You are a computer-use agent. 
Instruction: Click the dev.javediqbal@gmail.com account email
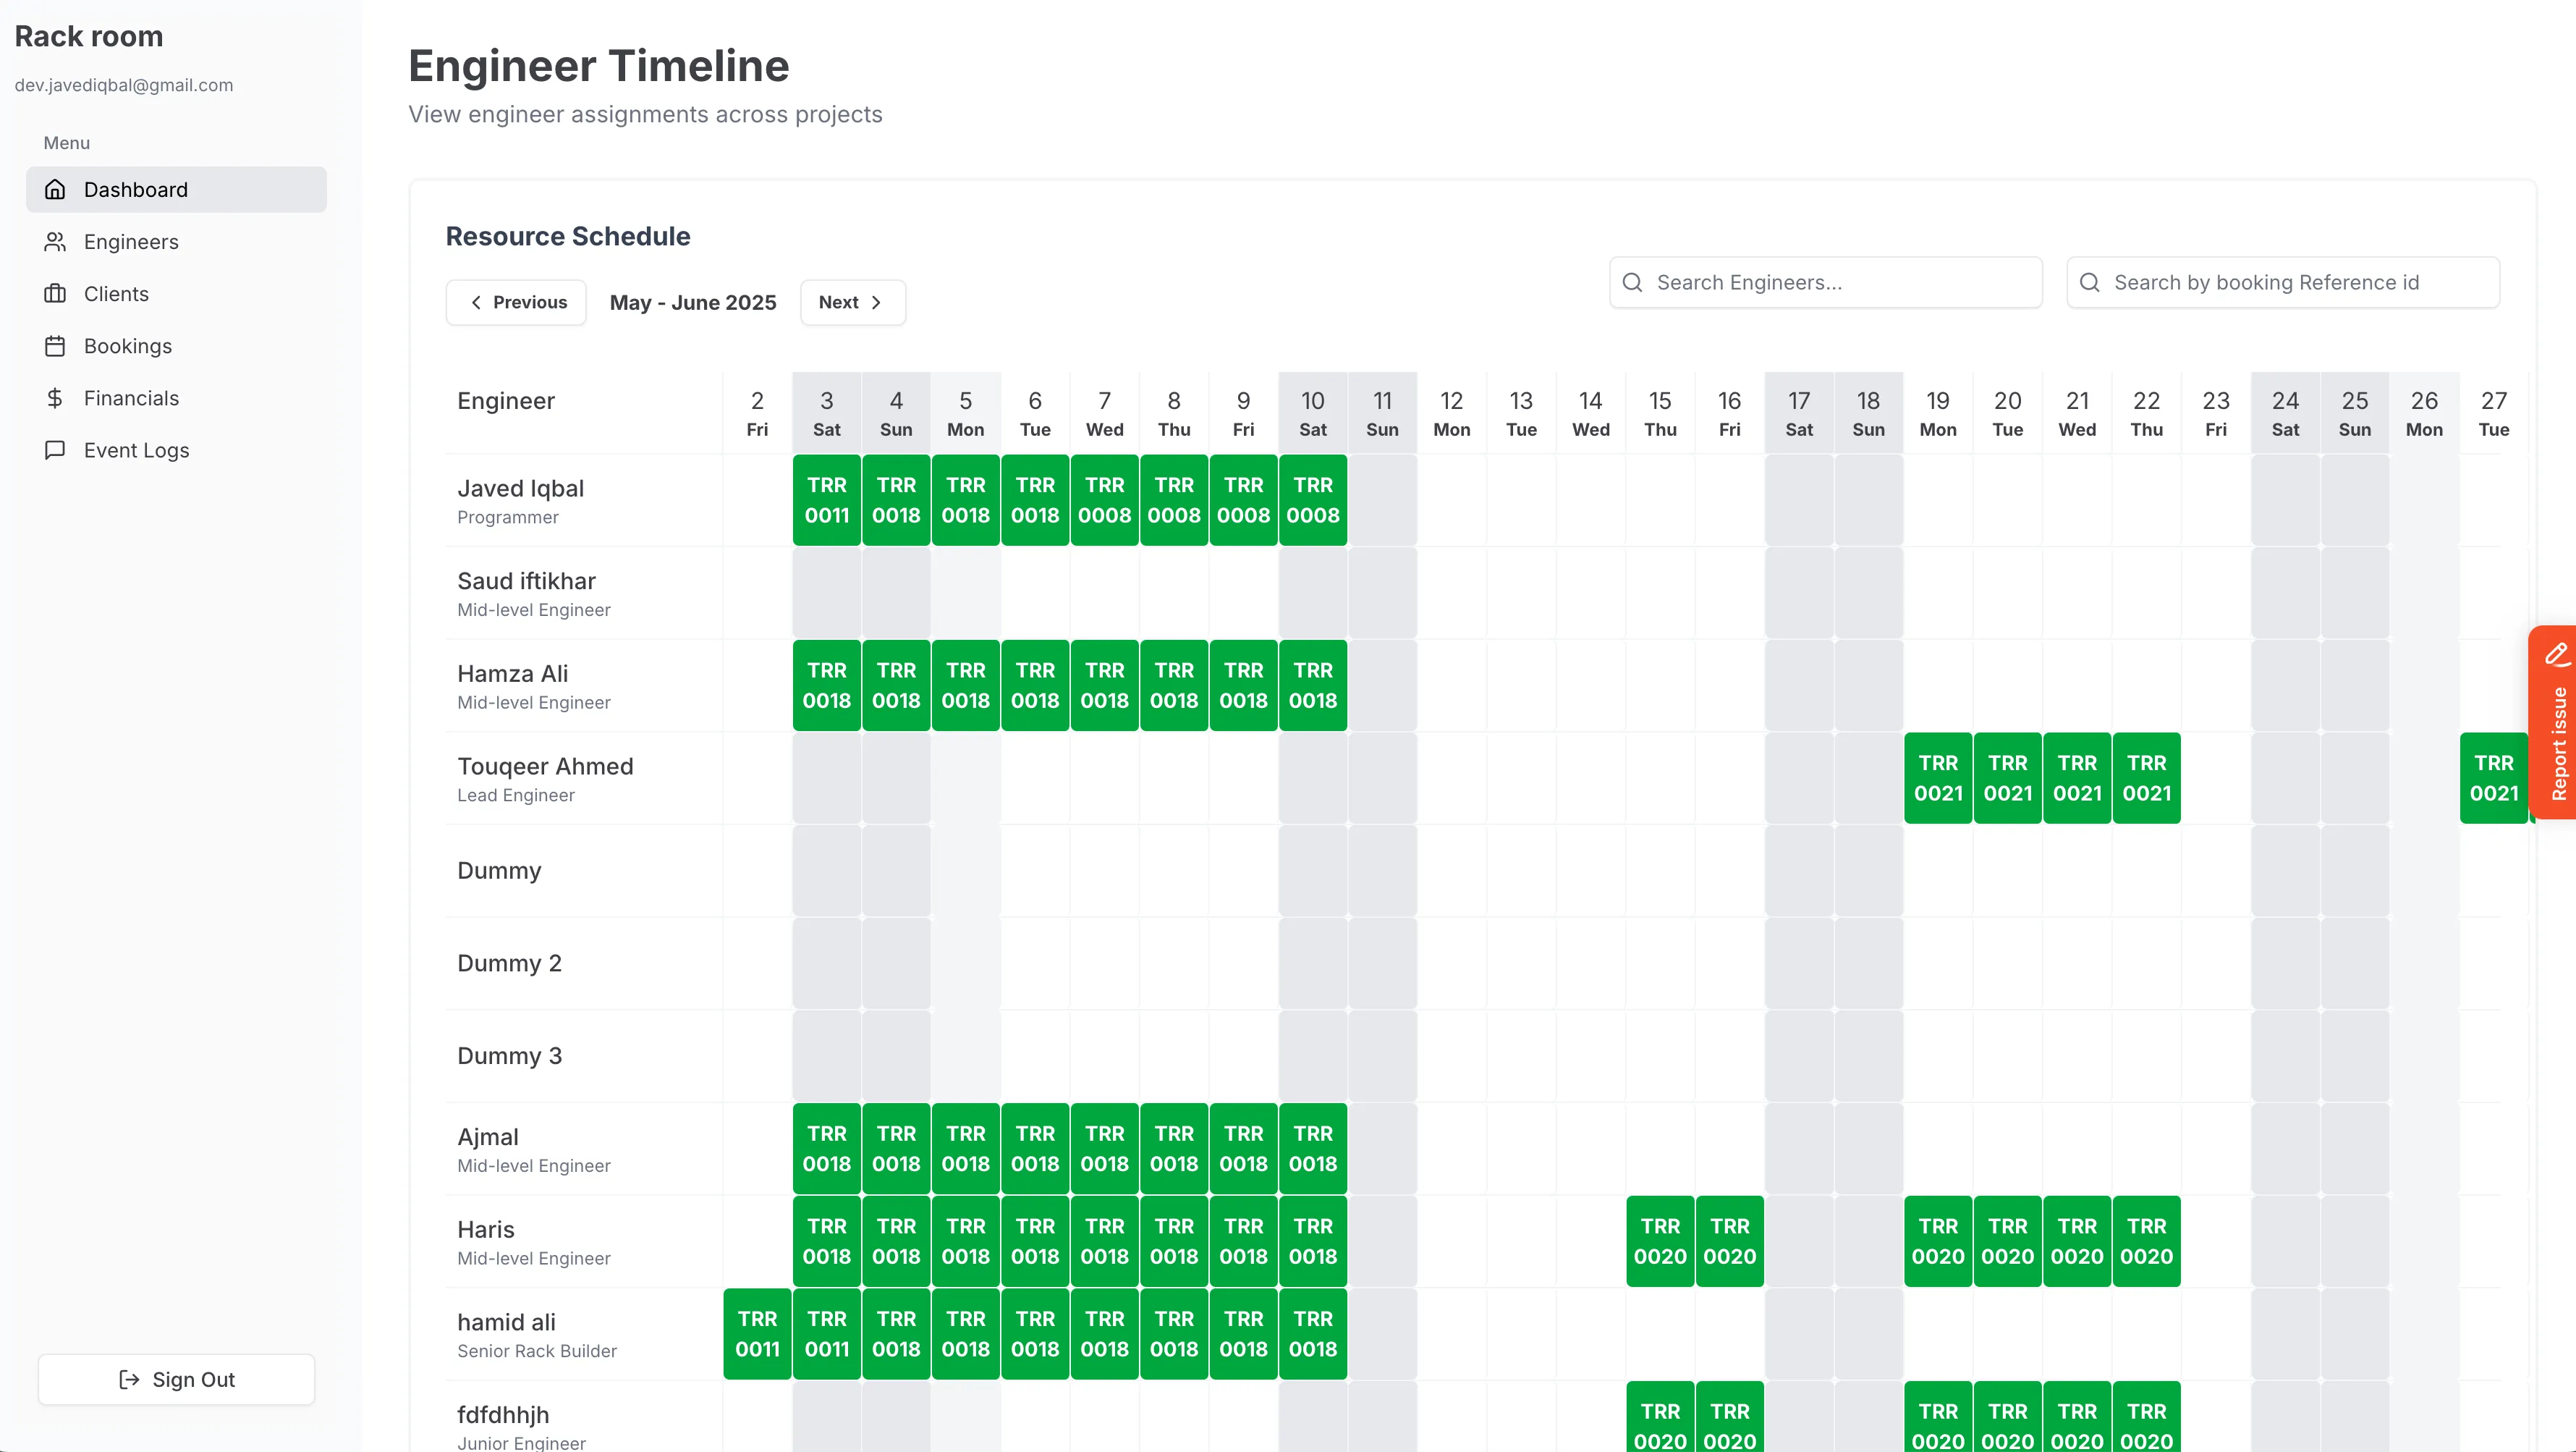tap(124, 85)
